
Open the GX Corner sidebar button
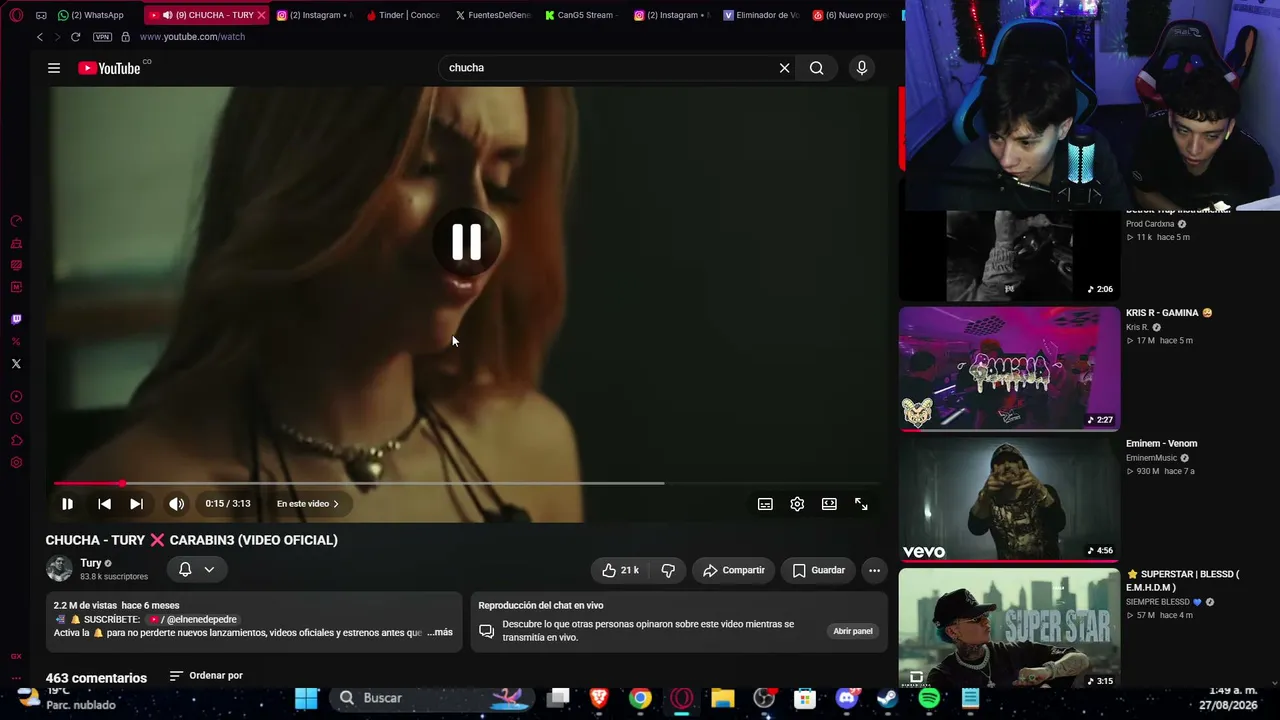pyautogui.click(x=16, y=656)
